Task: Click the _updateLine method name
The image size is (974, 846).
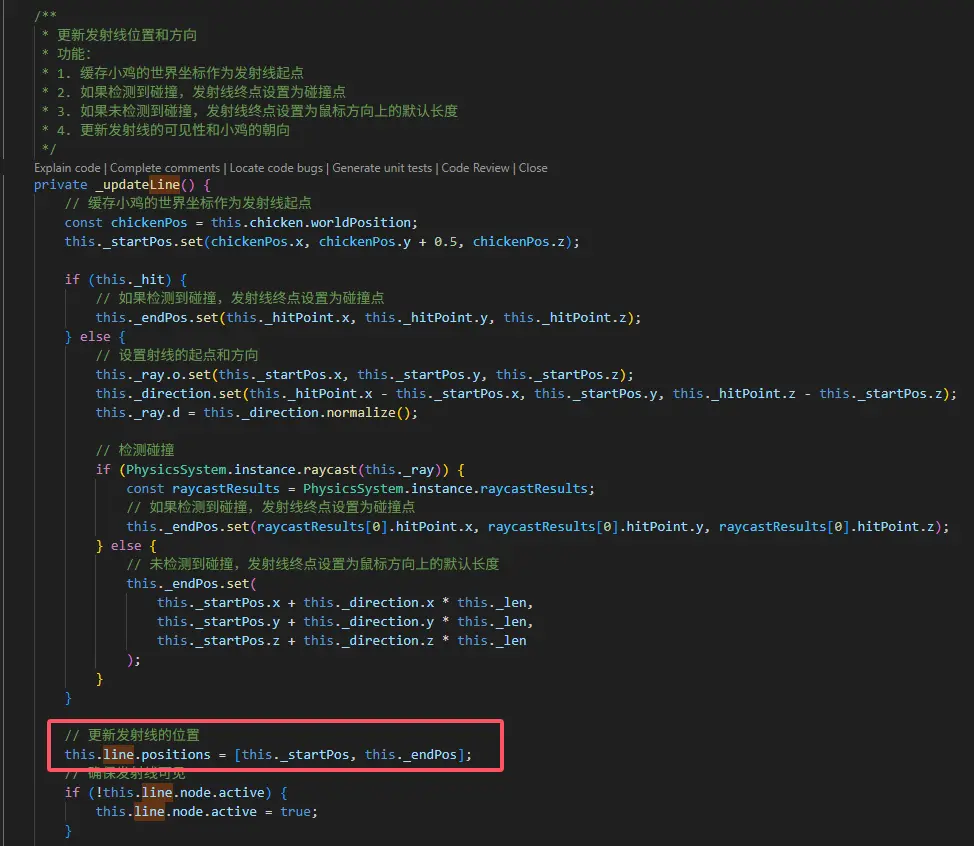Action: tap(137, 184)
